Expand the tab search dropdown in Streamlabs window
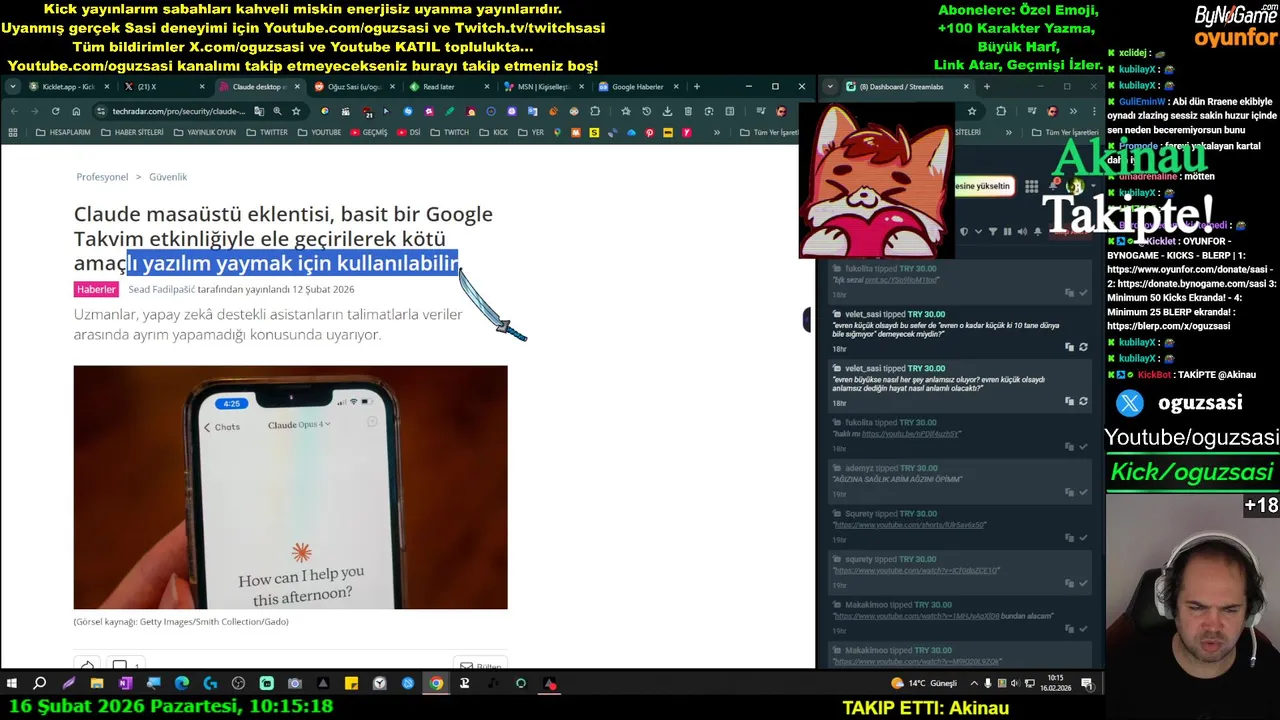 tap(830, 87)
